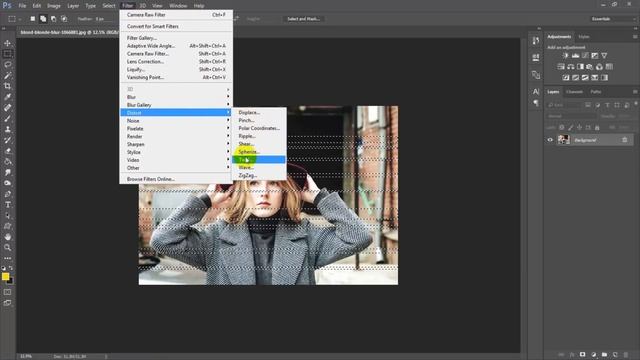Toggle lock transparent pixels in Layers
The width and height of the screenshot is (640, 360).
pos(562,128)
